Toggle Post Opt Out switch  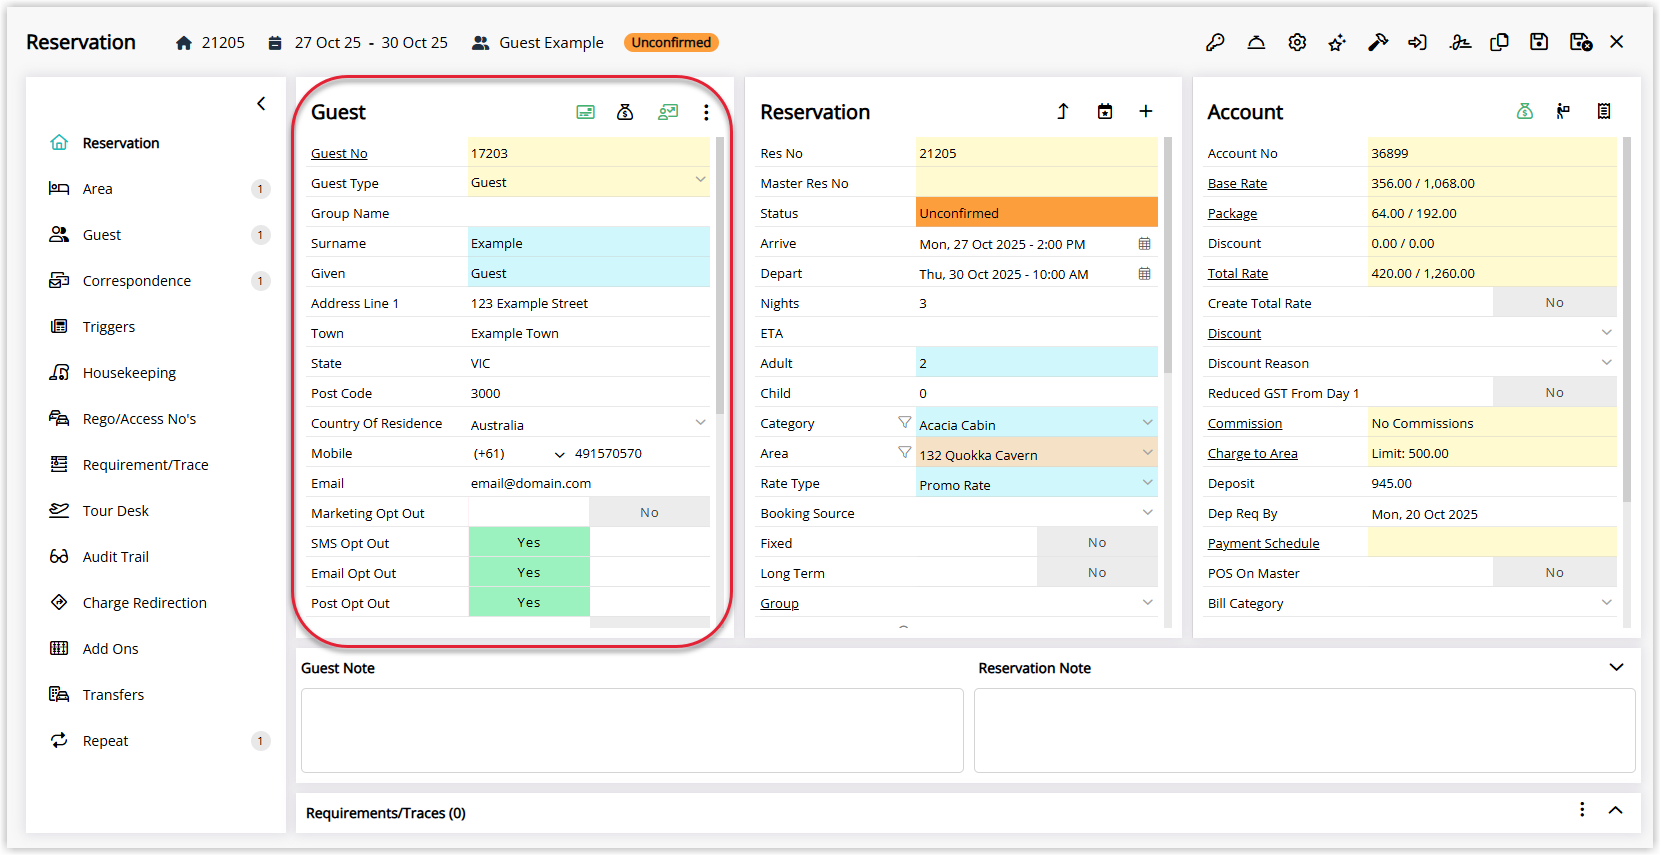[x=589, y=603]
